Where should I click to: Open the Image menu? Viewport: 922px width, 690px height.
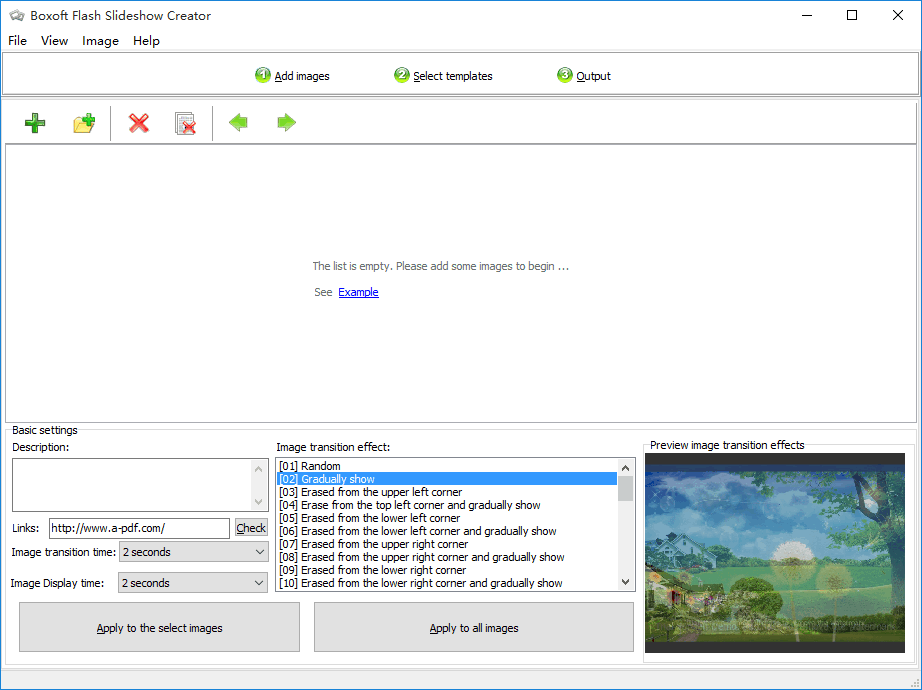[x=101, y=41]
